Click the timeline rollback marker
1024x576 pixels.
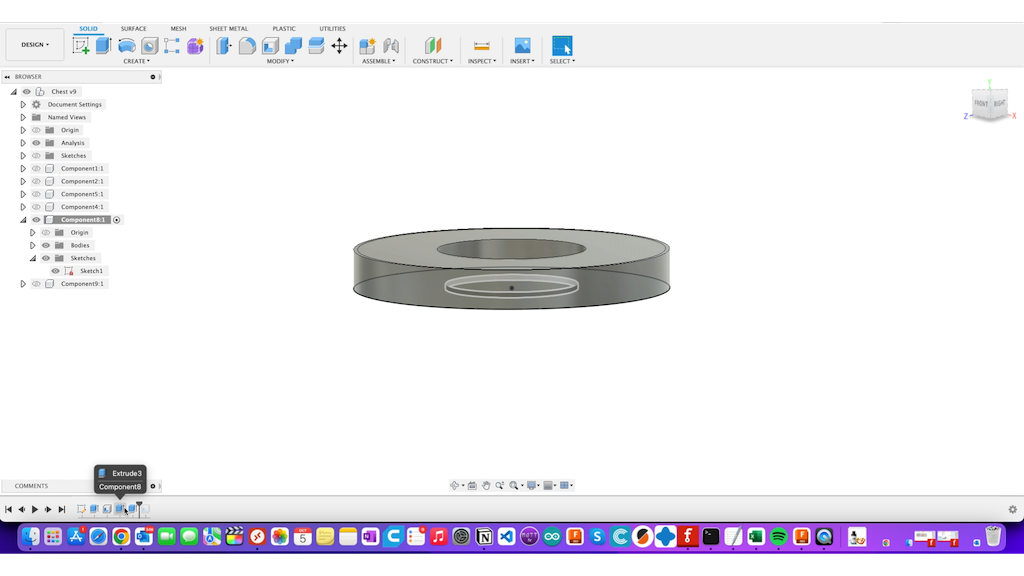tap(139, 508)
